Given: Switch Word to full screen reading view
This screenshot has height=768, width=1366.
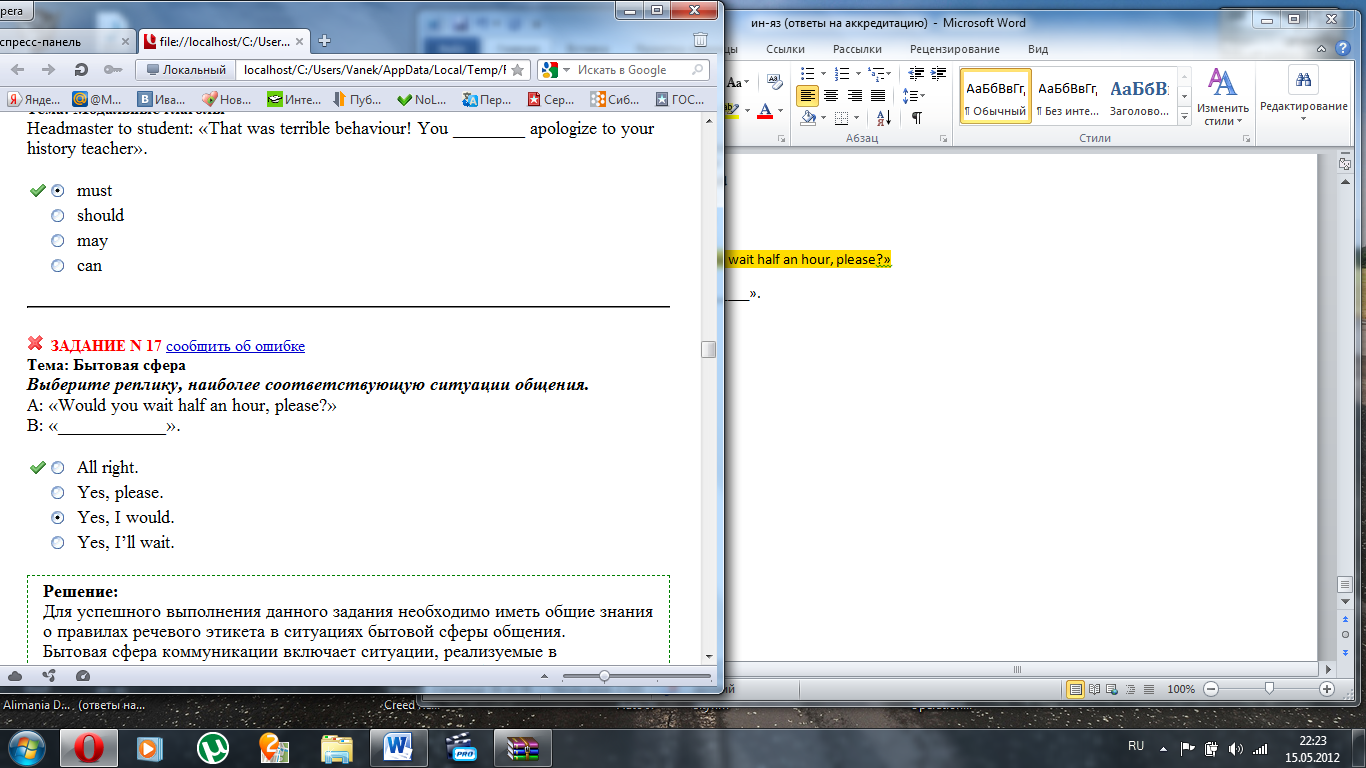Looking at the screenshot, I should click(x=1096, y=689).
